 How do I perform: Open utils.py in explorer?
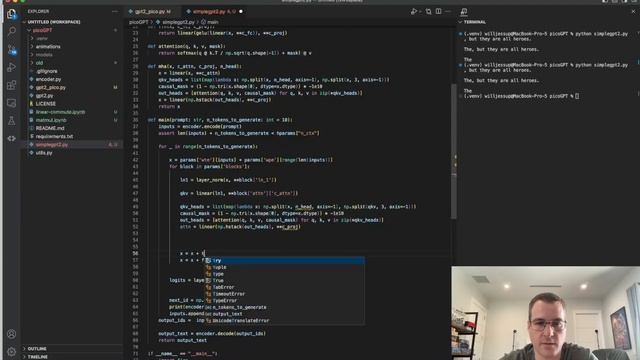click(x=44, y=153)
